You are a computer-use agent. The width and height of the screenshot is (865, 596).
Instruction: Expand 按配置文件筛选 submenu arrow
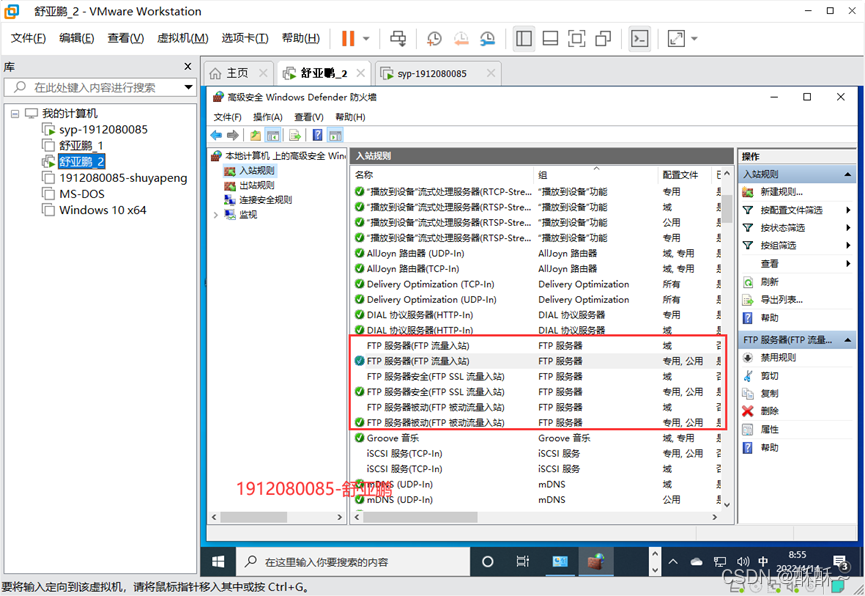(x=848, y=210)
